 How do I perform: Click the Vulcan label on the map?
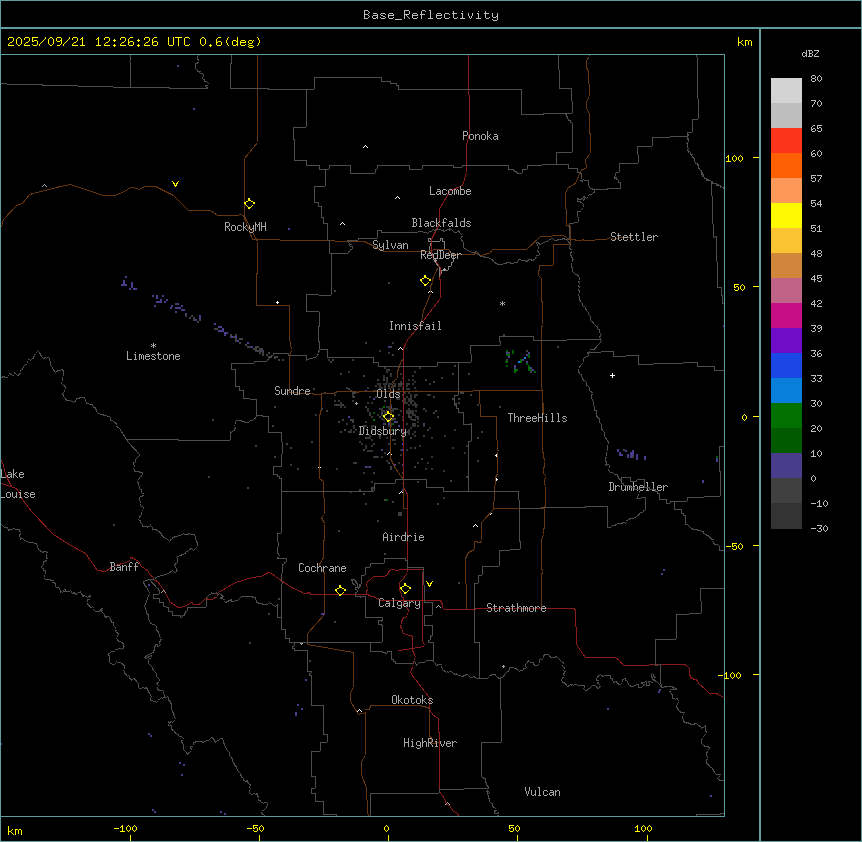pos(542,792)
